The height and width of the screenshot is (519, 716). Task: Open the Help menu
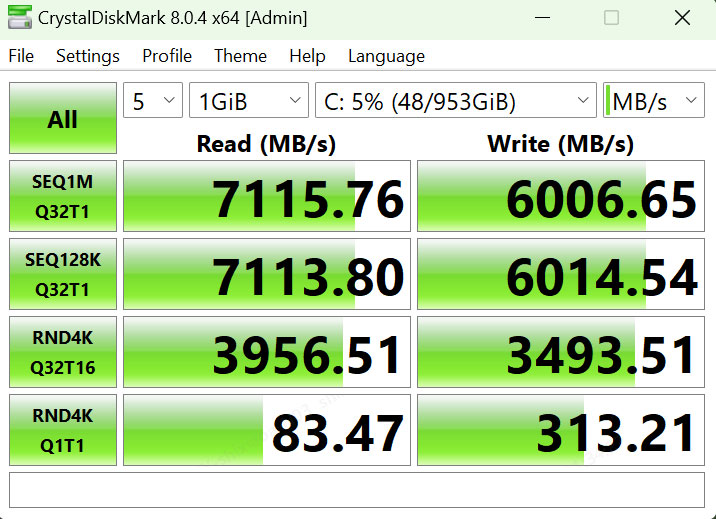(307, 56)
